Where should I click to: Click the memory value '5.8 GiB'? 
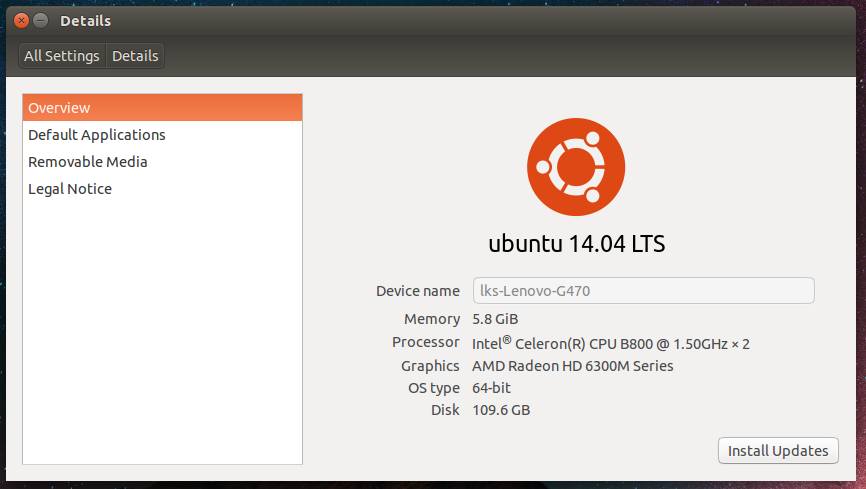495,319
